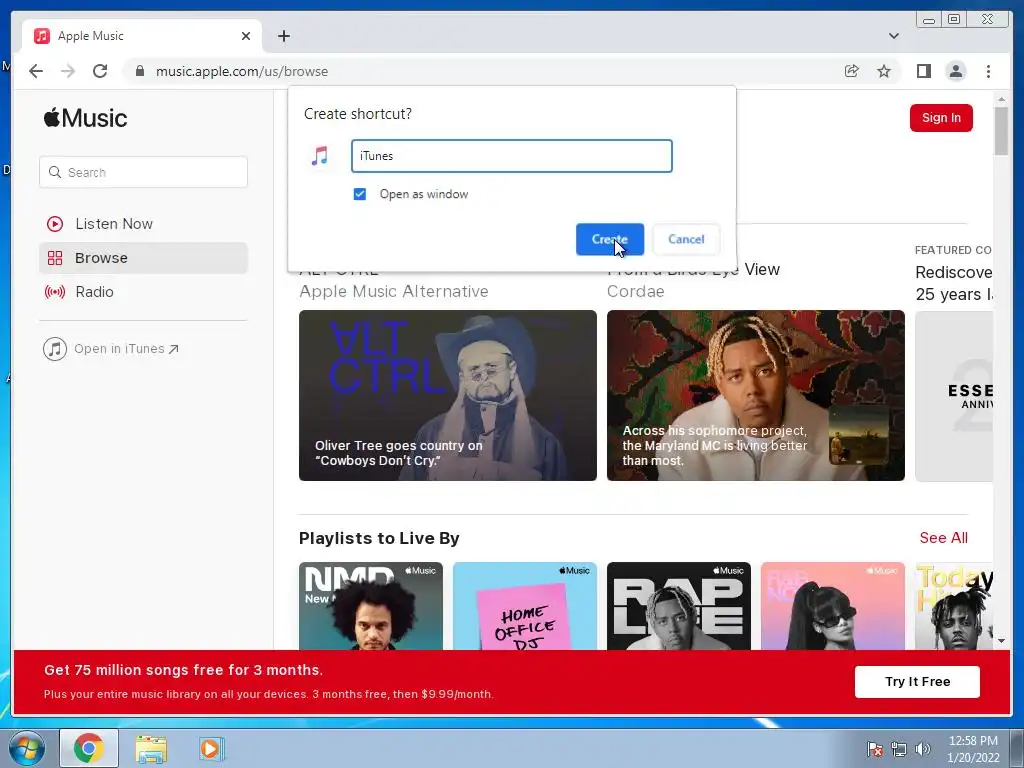The height and width of the screenshot is (768, 1024).
Task: Select the Apple Music browser tab
Action: point(142,36)
